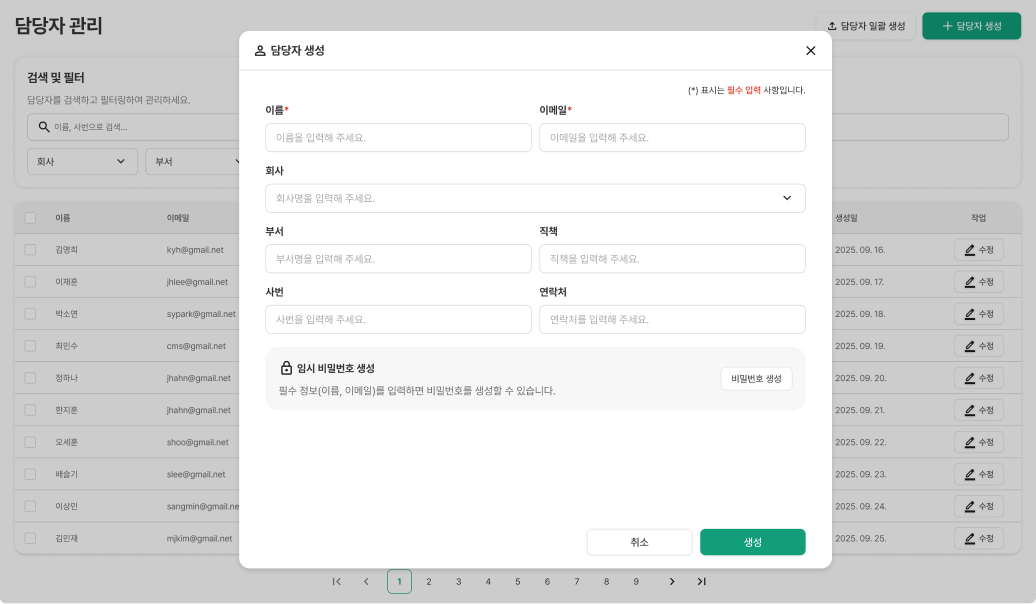Check the checkbox in the table header row
The width and height of the screenshot is (1036, 604).
pyautogui.click(x=30, y=217)
